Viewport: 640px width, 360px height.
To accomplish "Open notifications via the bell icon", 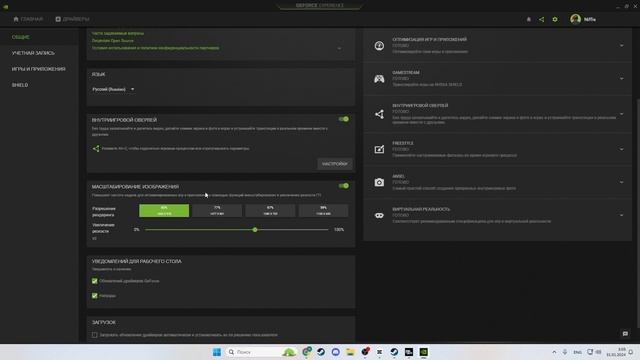I will 529,19.
